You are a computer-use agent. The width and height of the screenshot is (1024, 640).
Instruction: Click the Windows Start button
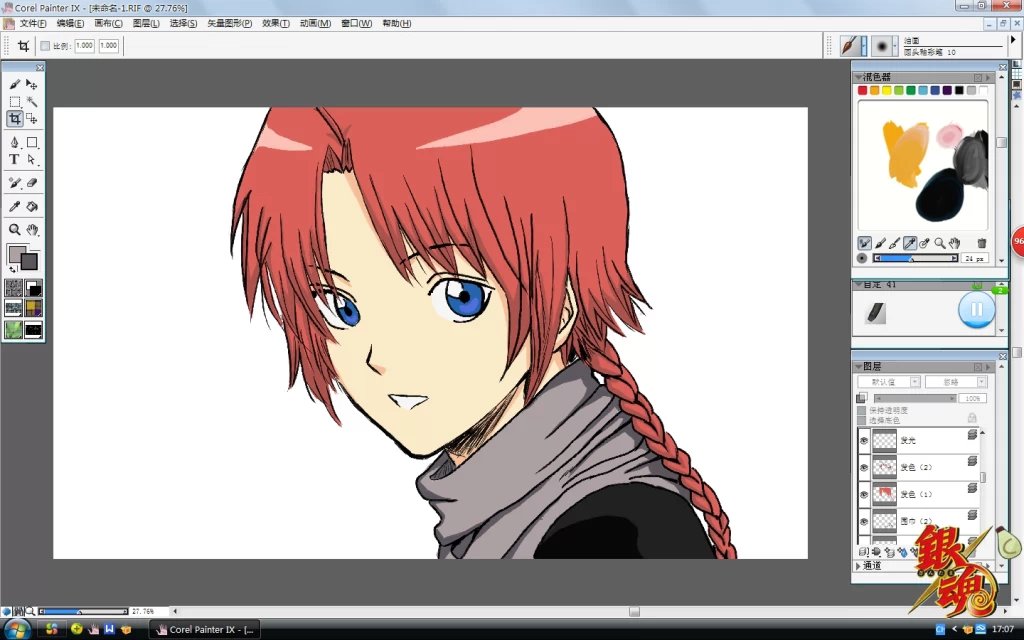16,630
